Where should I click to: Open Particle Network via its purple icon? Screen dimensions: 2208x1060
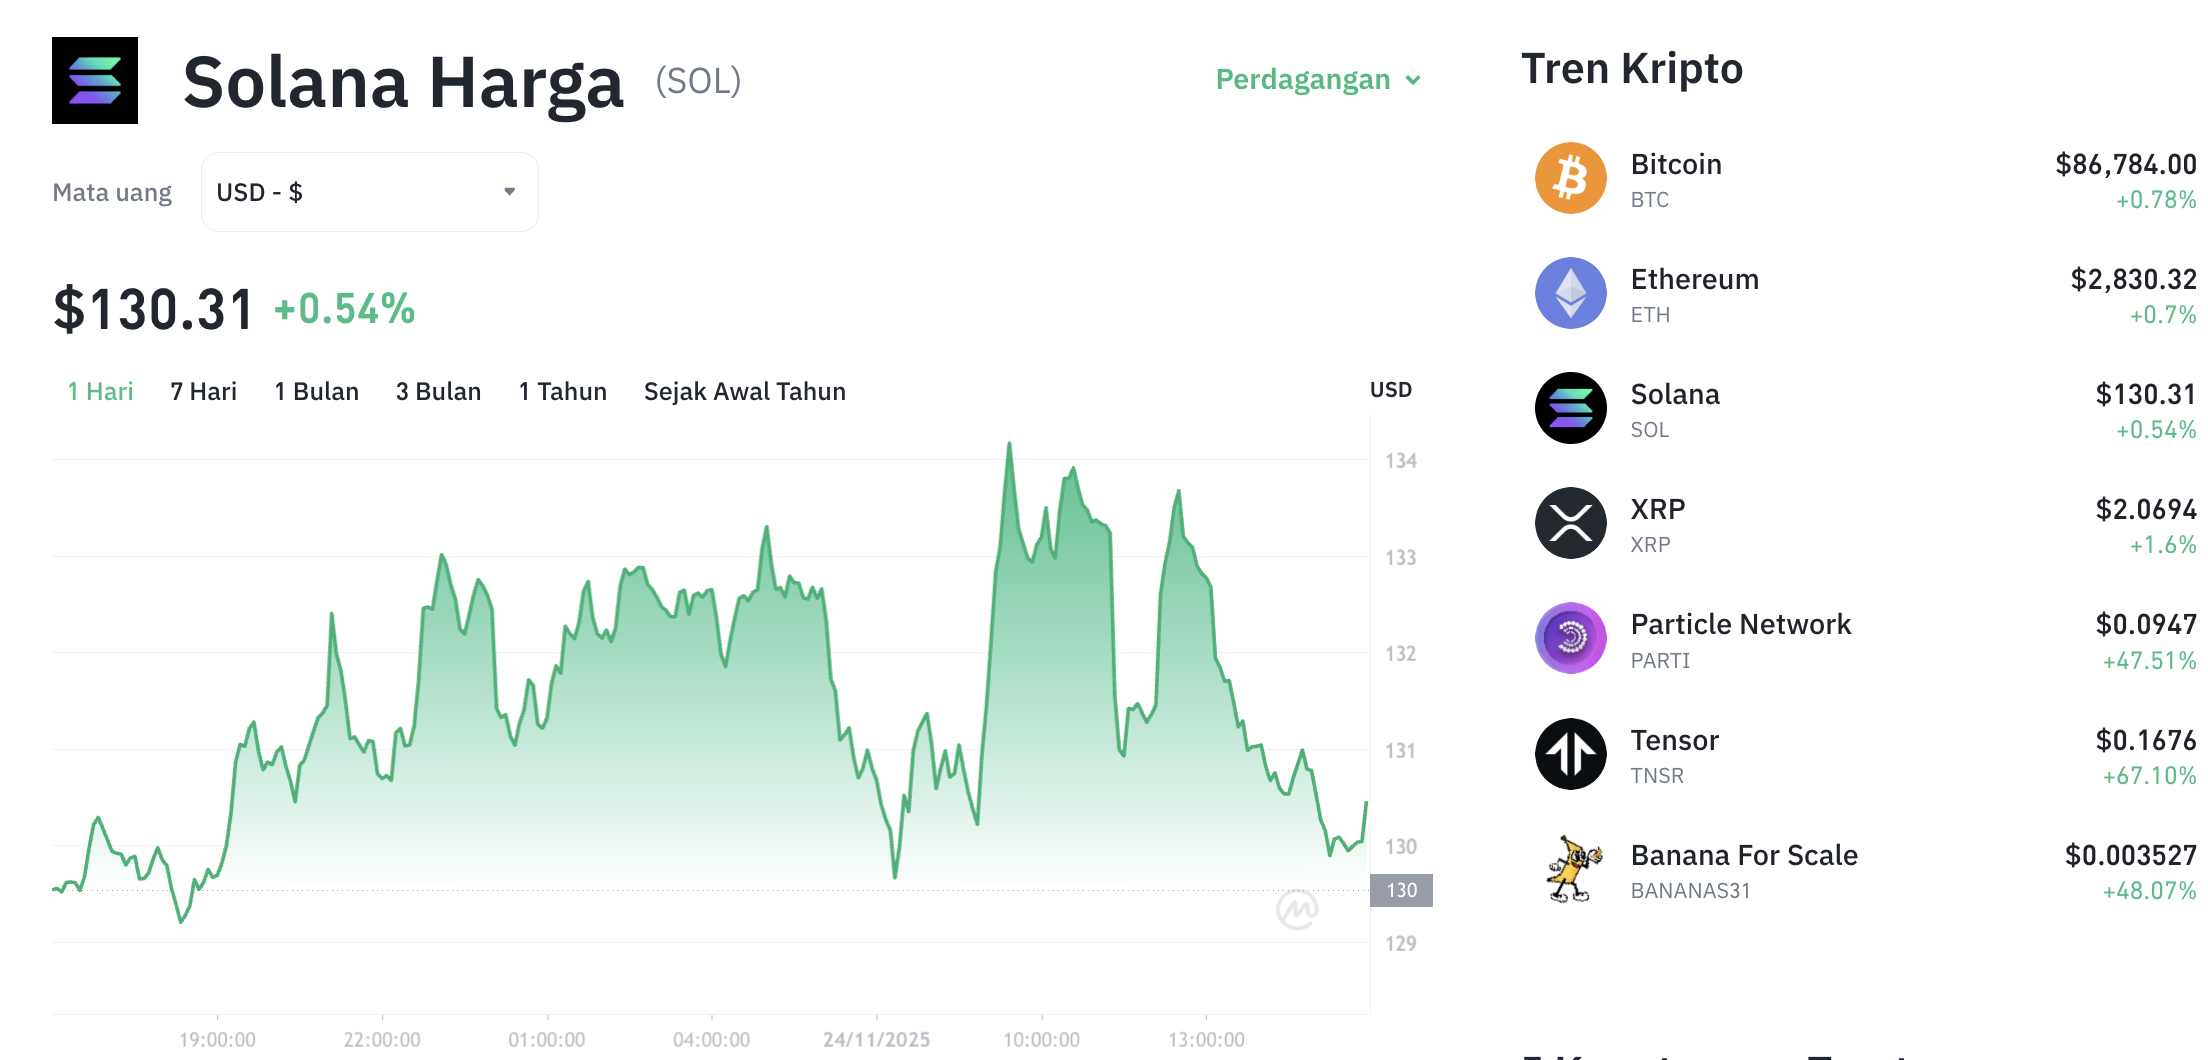[1570, 638]
